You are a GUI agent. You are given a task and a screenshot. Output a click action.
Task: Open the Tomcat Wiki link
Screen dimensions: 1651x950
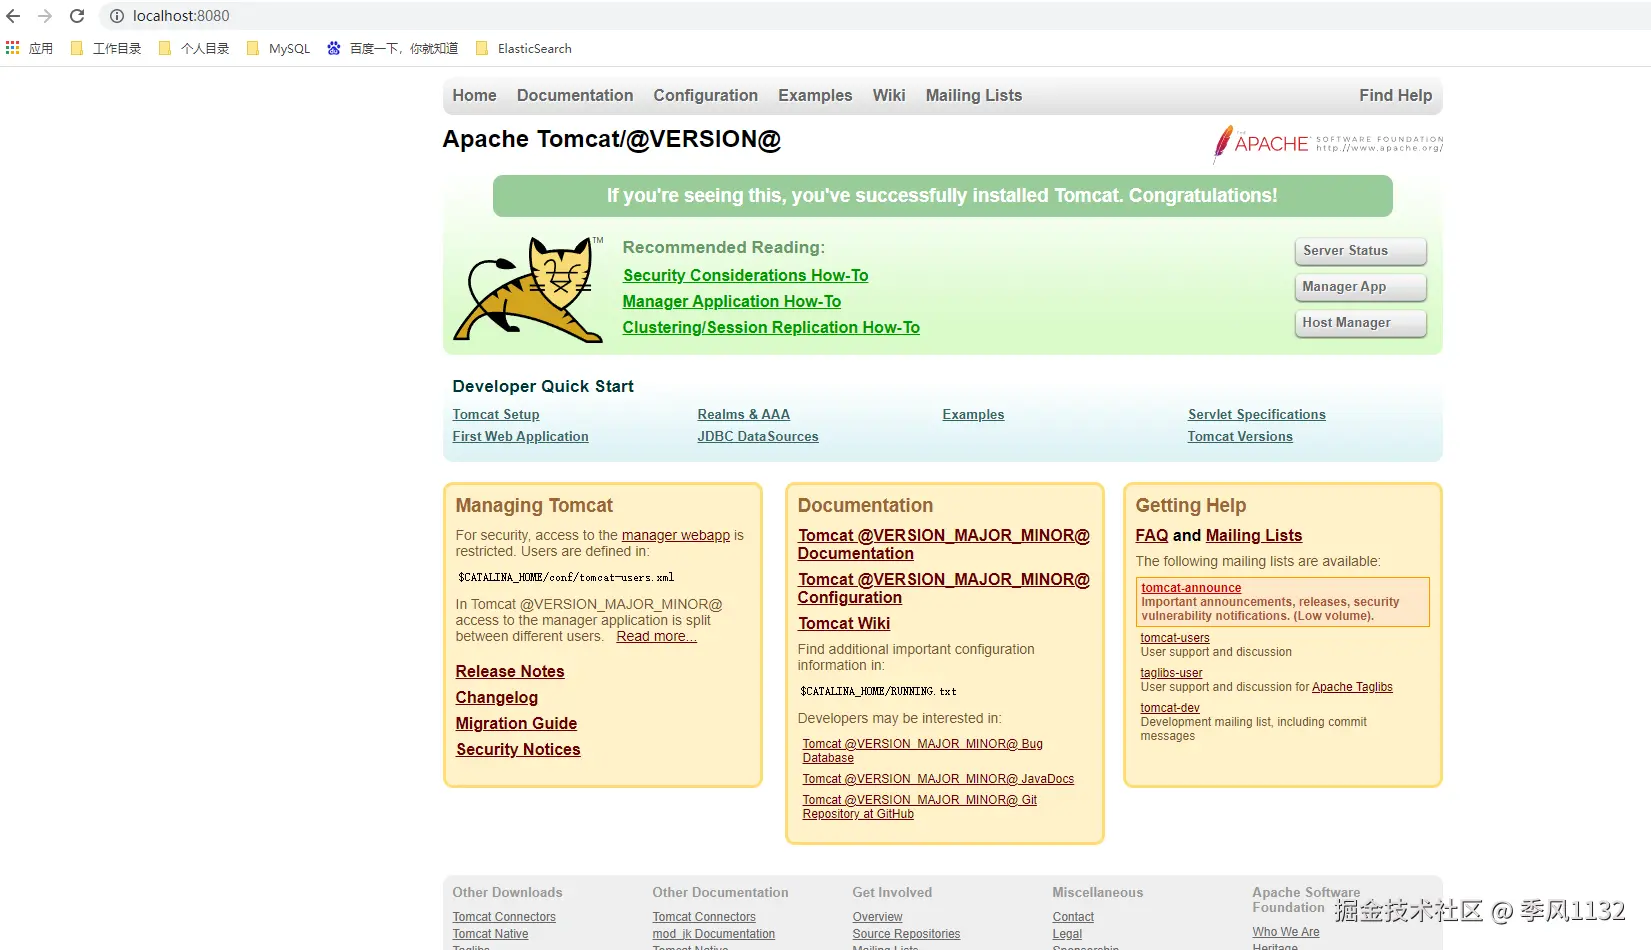844,624
